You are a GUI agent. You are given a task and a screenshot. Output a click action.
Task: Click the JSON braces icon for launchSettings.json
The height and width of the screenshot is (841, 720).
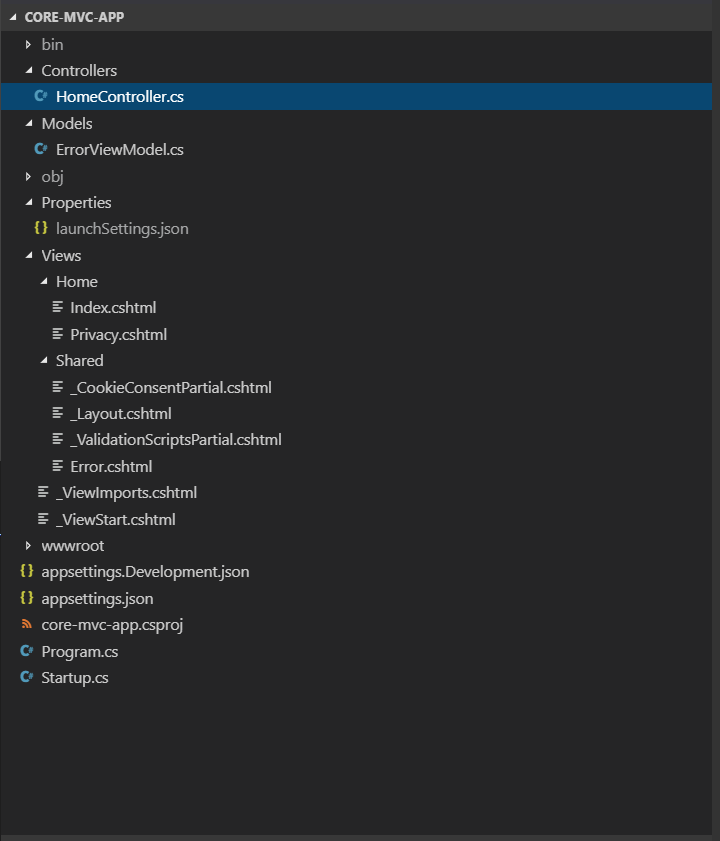pyautogui.click(x=41, y=229)
